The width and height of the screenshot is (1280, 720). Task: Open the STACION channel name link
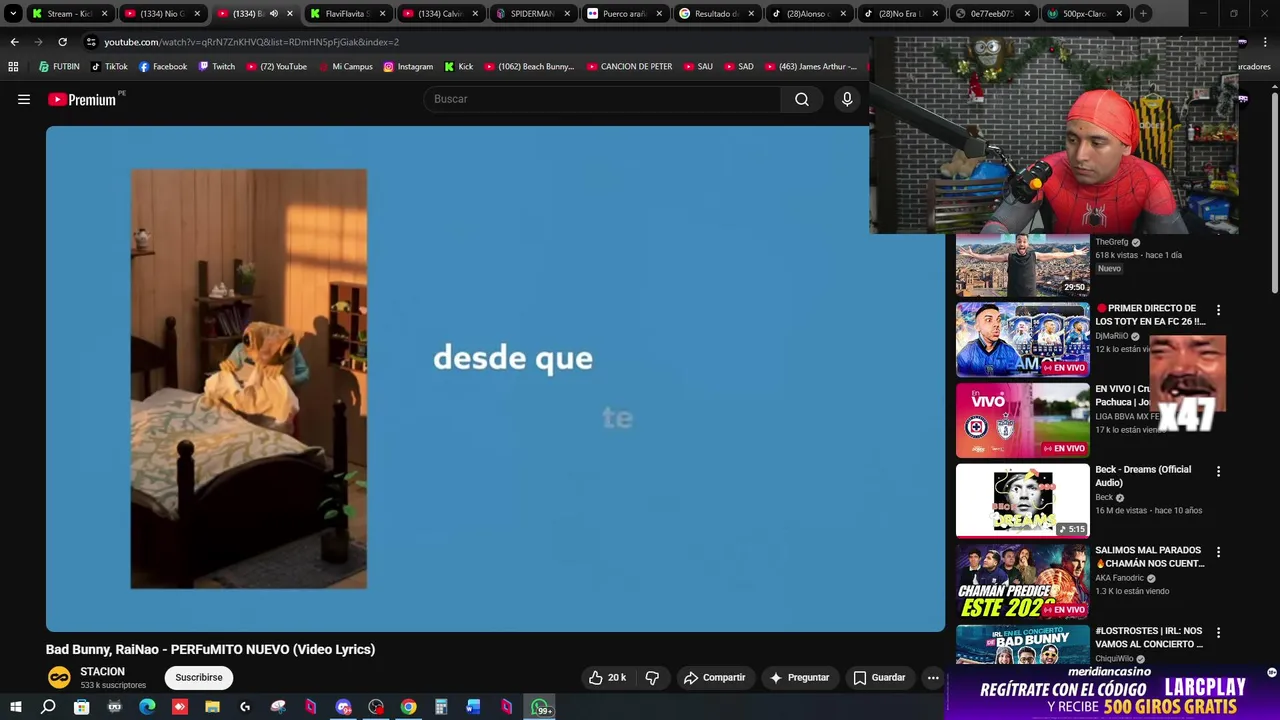(x=103, y=672)
